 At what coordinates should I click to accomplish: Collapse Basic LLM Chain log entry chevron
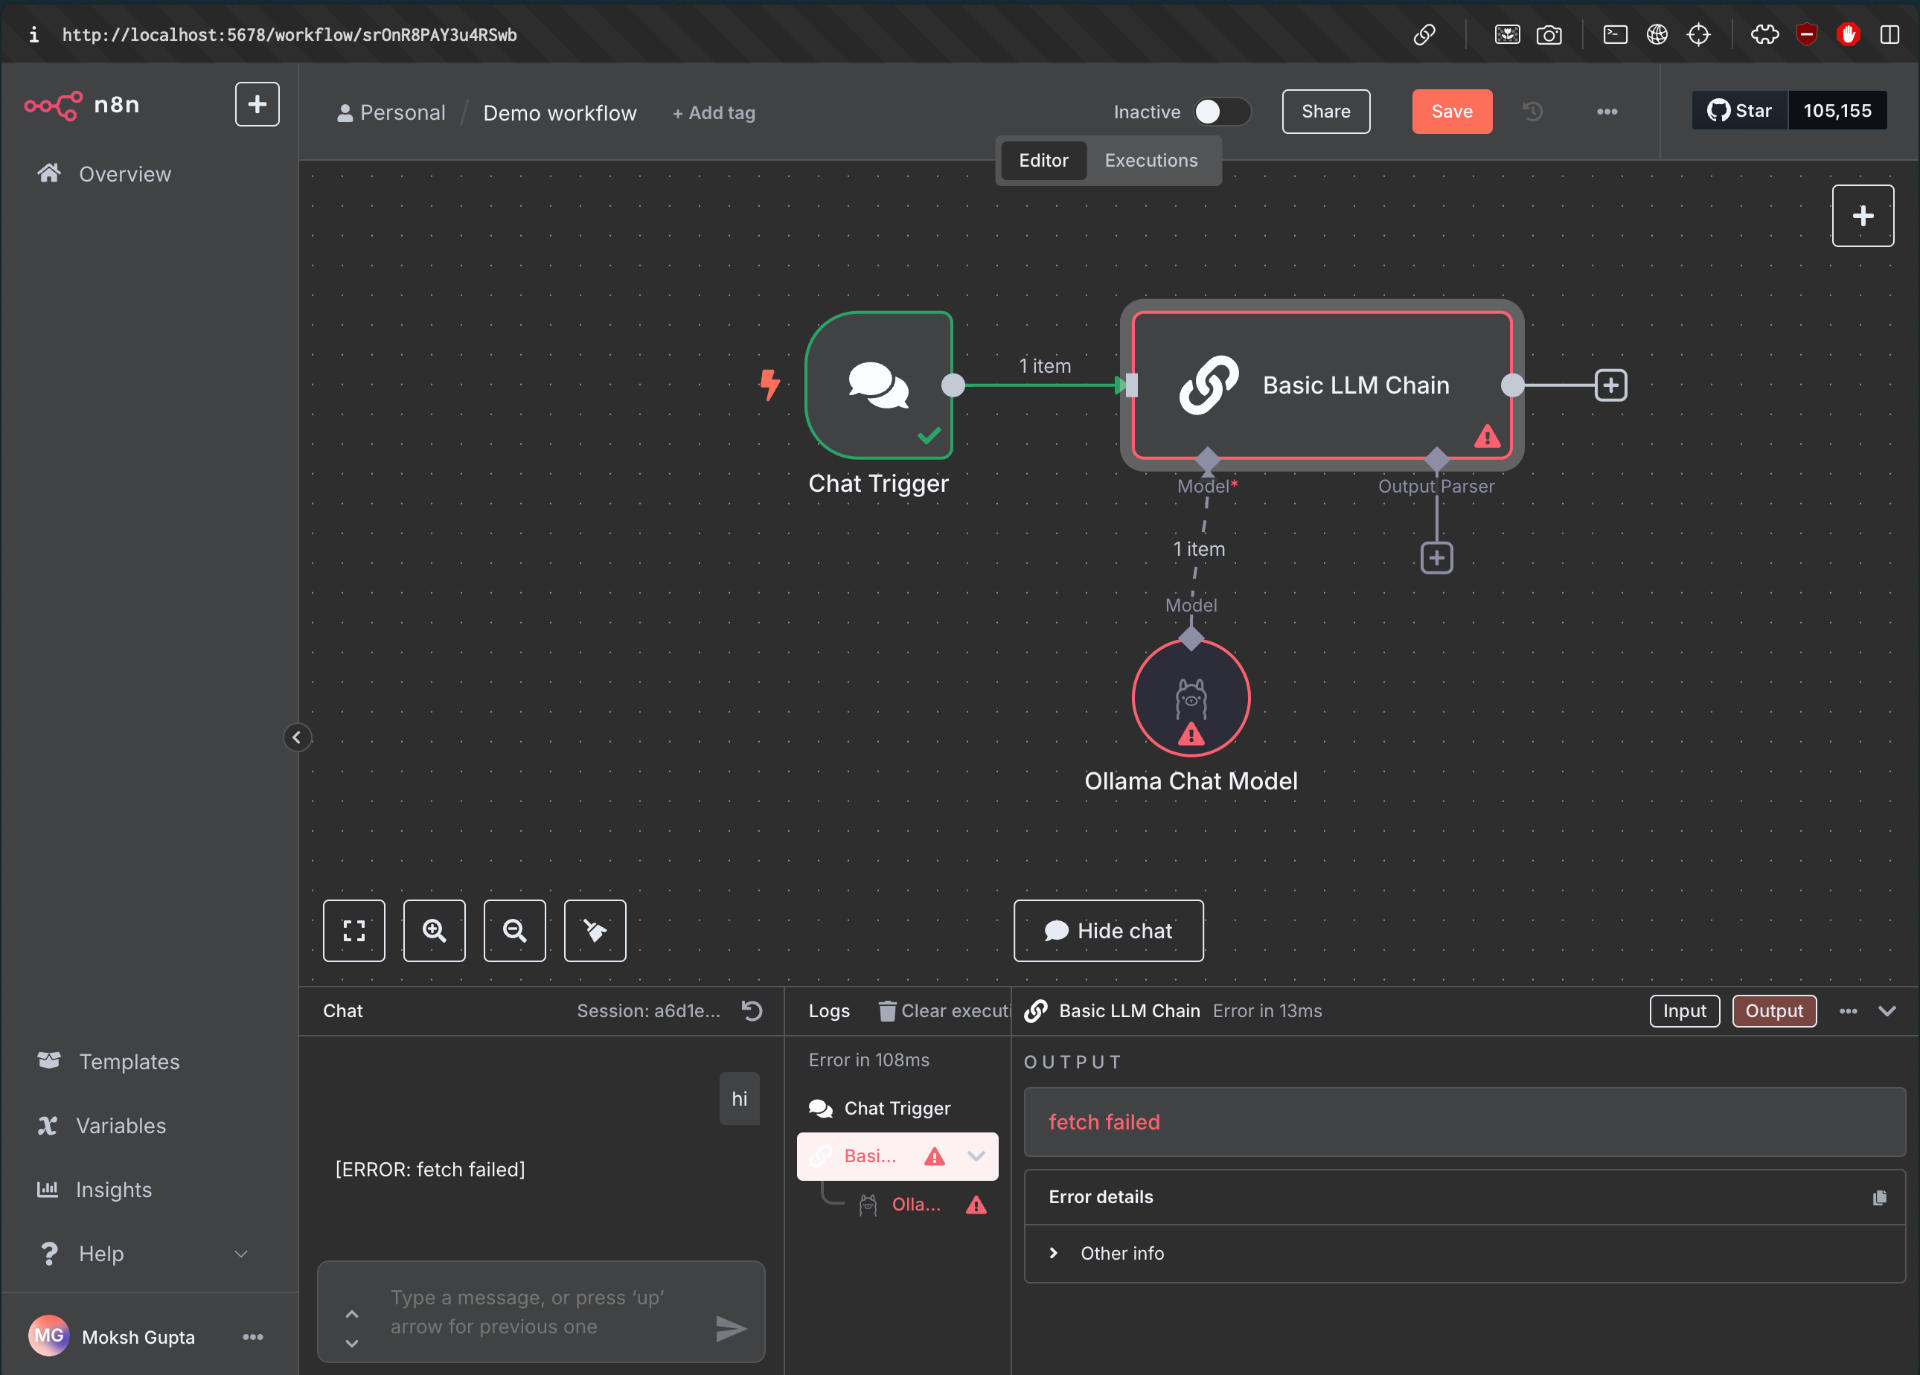tap(976, 1156)
